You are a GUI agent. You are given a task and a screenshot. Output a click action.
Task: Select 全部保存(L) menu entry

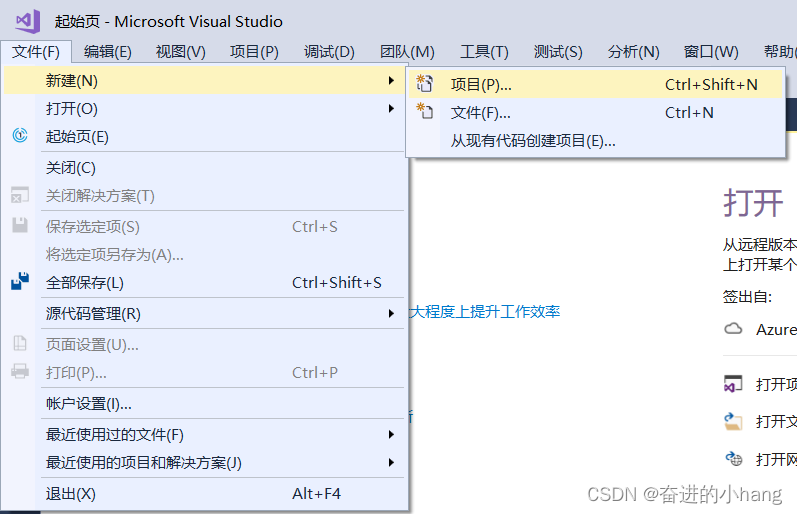point(204,282)
